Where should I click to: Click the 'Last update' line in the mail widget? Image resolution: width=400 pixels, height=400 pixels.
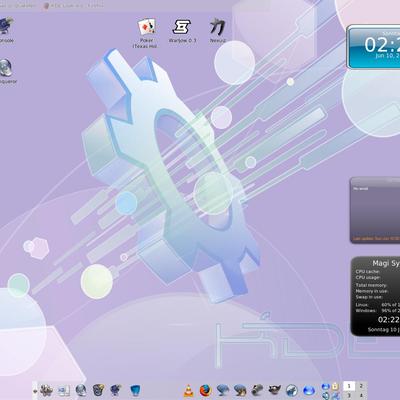click(x=376, y=239)
